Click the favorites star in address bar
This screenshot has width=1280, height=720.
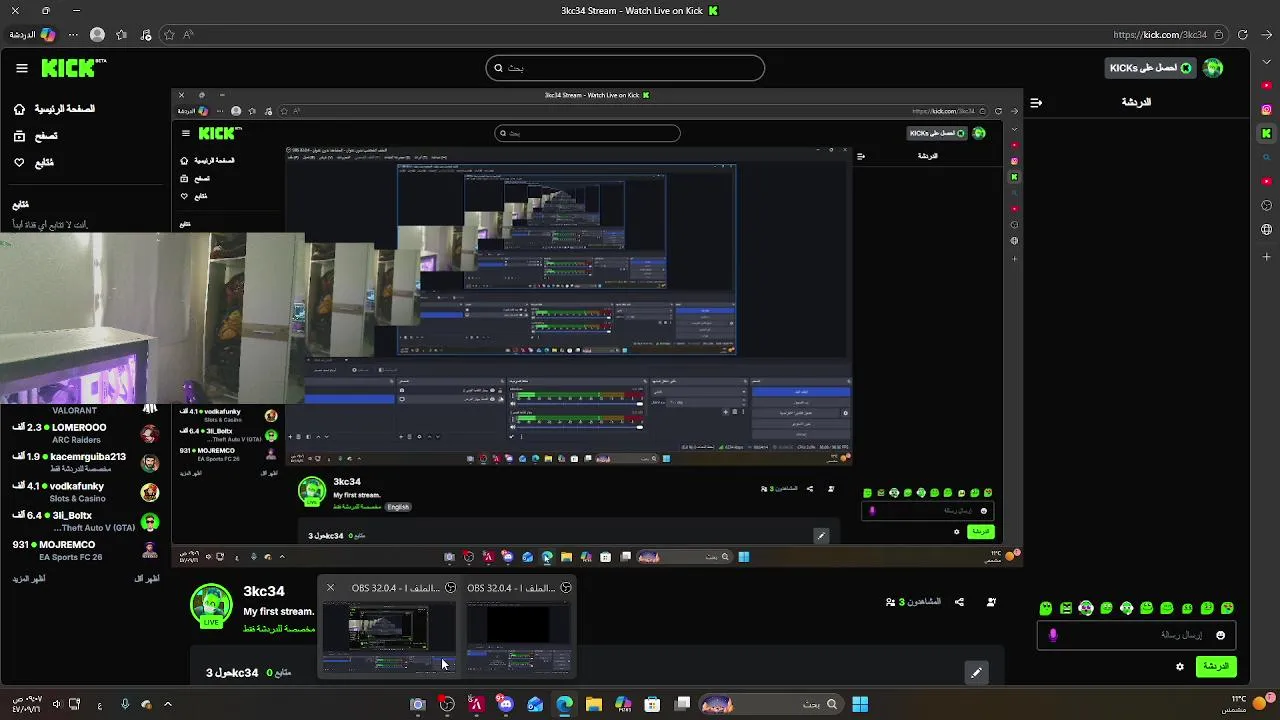[169, 35]
